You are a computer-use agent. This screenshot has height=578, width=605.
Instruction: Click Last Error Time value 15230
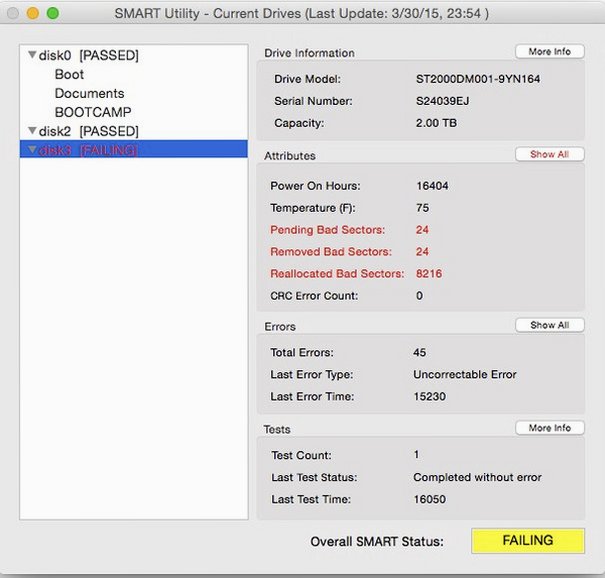[x=429, y=396]
